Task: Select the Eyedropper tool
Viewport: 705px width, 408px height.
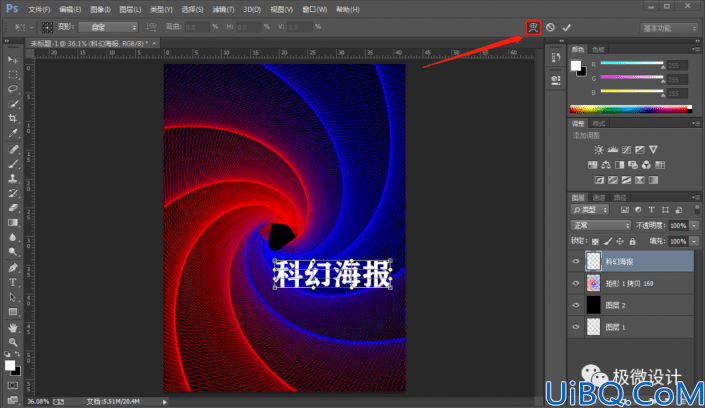Action: 13,133
